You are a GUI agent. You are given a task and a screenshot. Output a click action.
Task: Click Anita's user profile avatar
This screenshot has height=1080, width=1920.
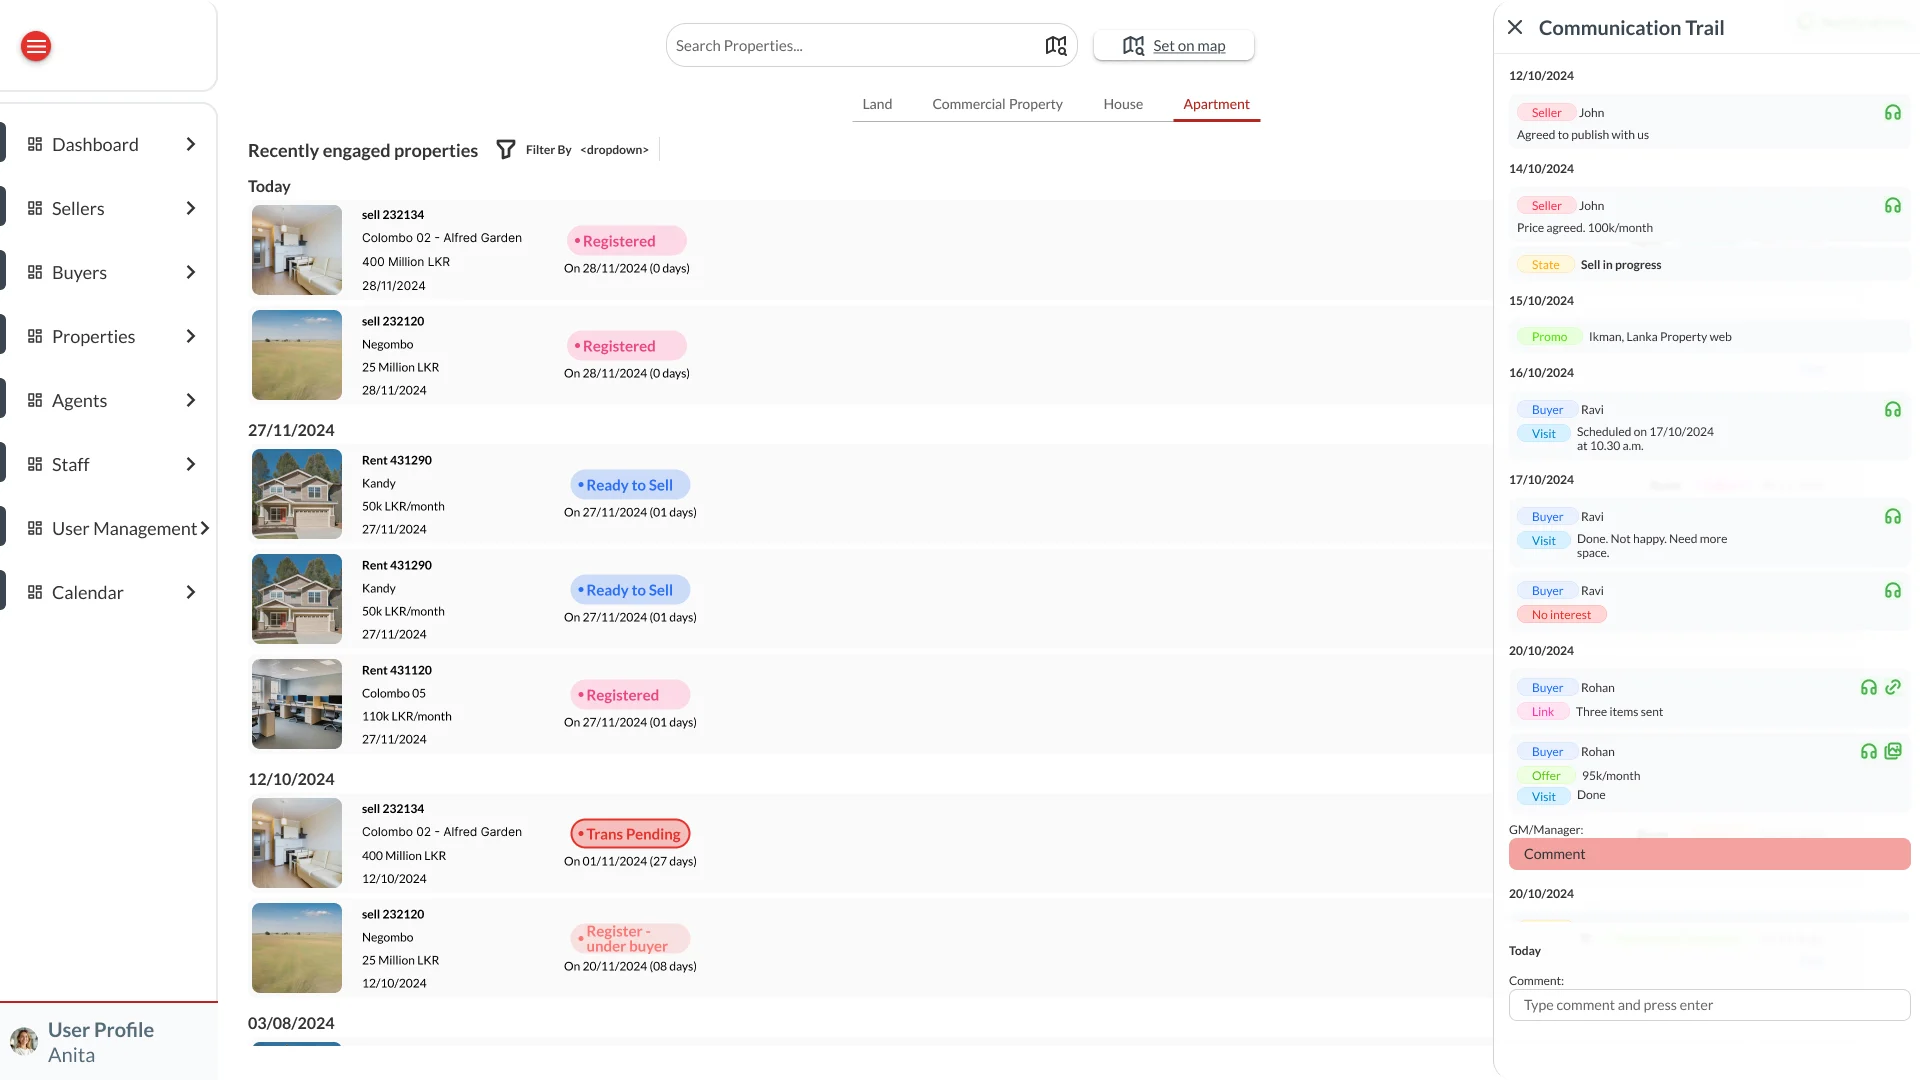24,1041
